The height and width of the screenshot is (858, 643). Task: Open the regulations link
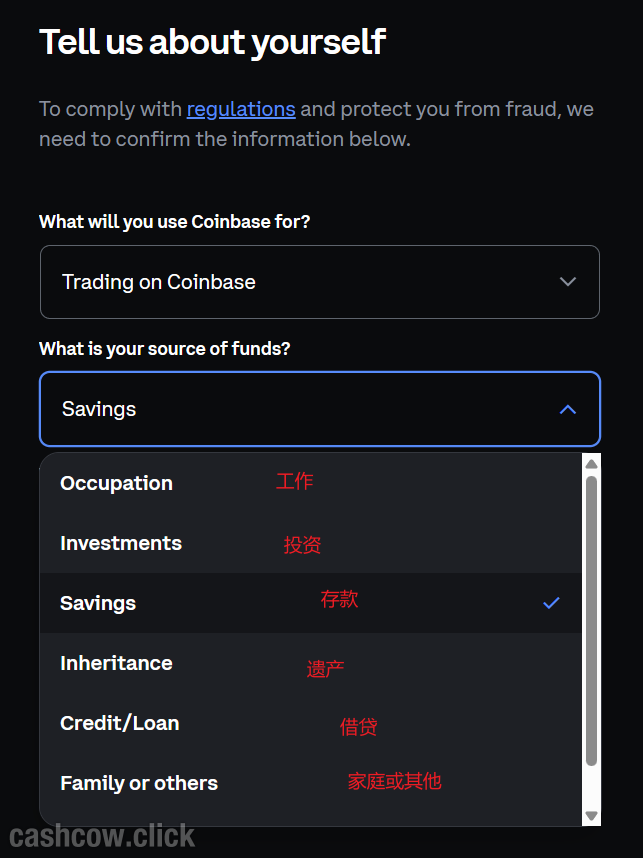pos(240,109)
